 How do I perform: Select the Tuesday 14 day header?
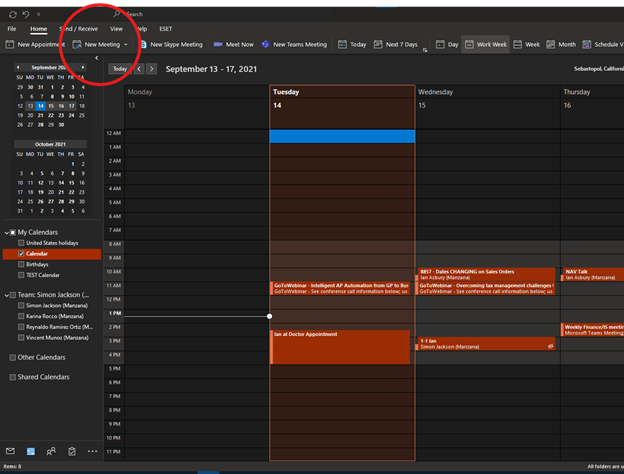[342, 106]
